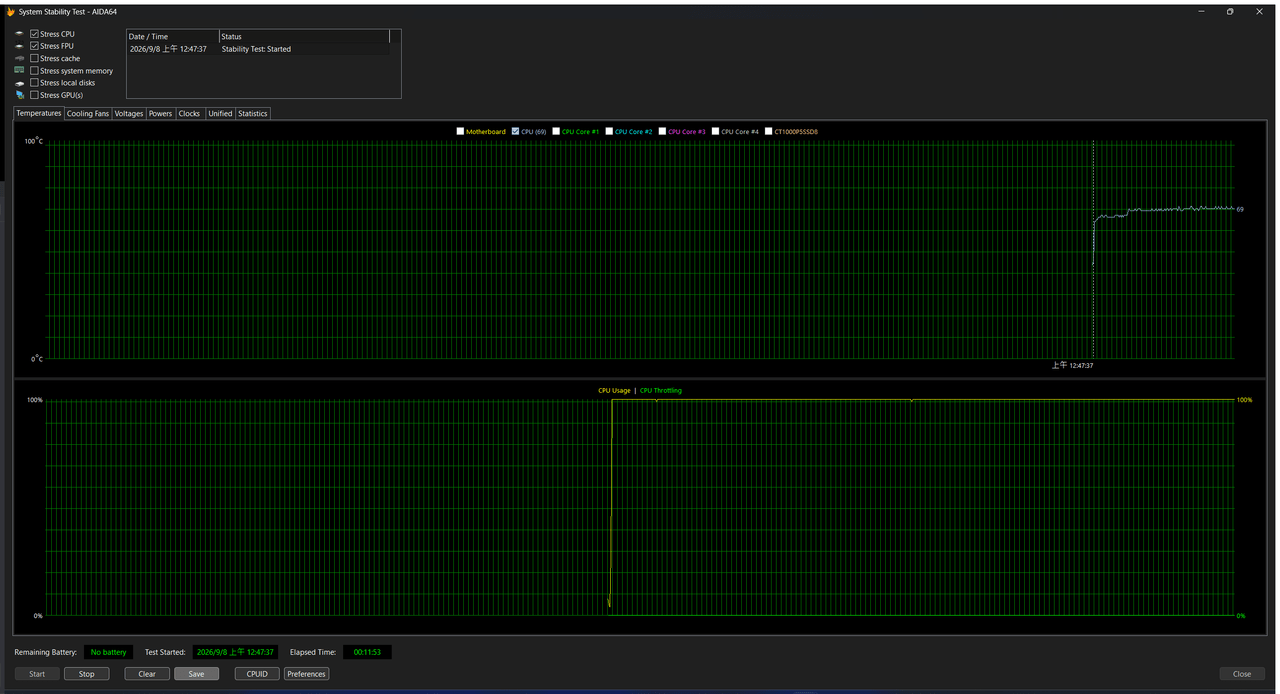Hide the CPU (69) temperature line
Screen dimensions: 1280x694
click(515, 131)
